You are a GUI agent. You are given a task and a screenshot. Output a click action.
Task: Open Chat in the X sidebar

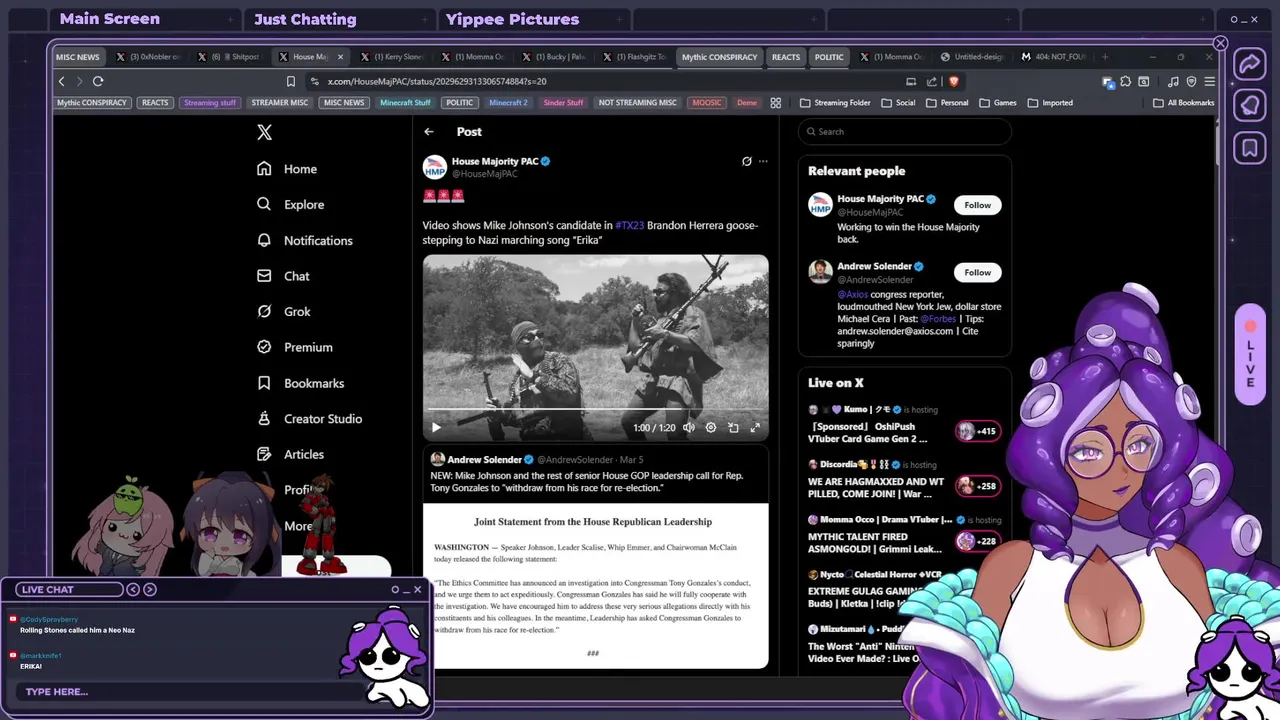pos(283,276)
